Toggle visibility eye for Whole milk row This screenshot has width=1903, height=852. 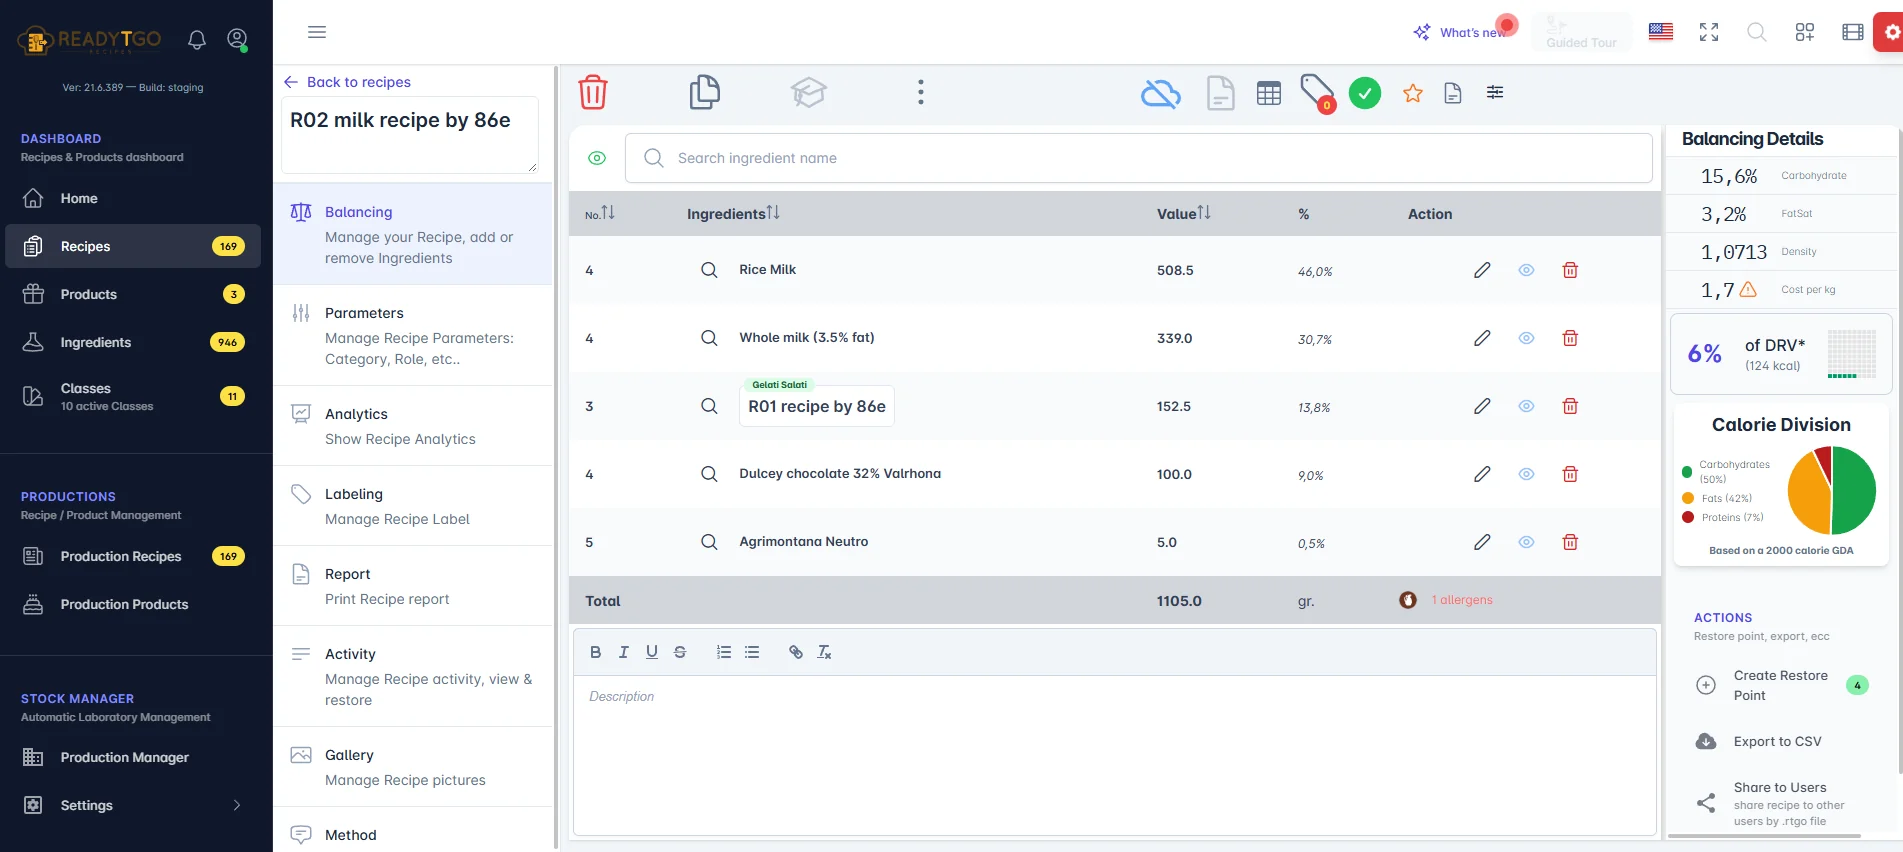point(1526,338)
